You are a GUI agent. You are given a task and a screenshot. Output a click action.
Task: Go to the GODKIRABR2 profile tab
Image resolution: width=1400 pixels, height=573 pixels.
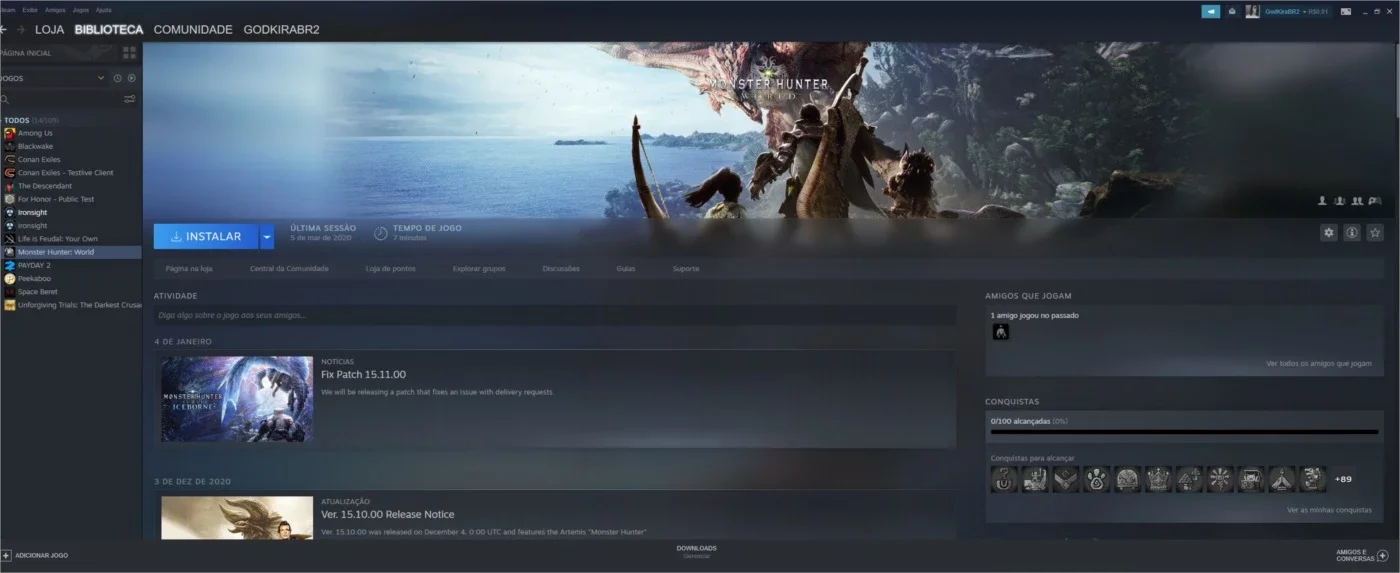click(x=282, y=30)
